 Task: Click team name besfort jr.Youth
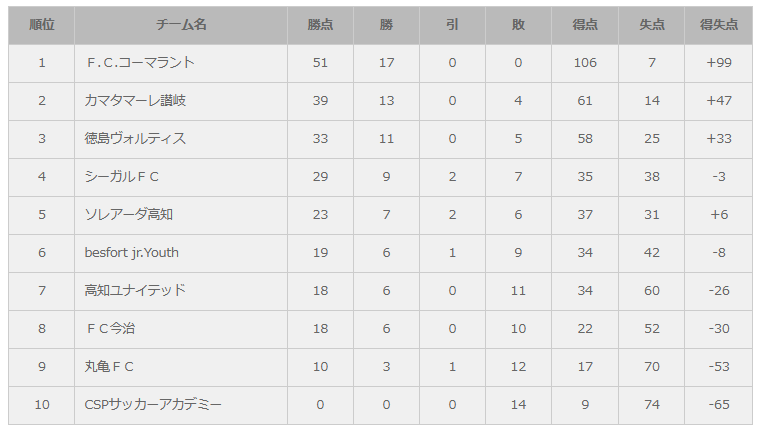click(132, 253)
